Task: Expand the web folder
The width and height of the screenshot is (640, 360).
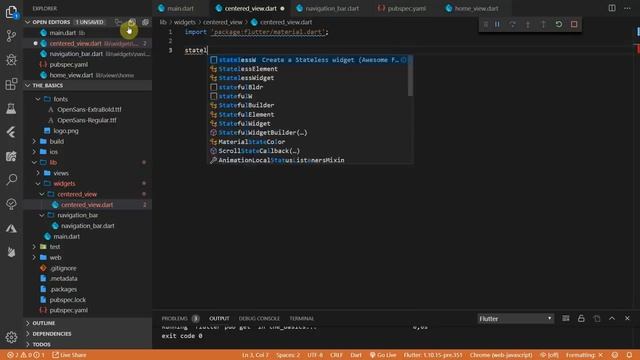Action: click(x=34, y=258)
